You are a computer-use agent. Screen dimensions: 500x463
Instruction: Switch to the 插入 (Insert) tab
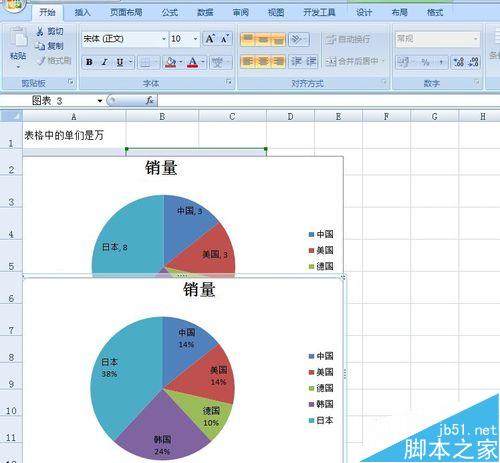pyautogui.click(x=82, y=13)
